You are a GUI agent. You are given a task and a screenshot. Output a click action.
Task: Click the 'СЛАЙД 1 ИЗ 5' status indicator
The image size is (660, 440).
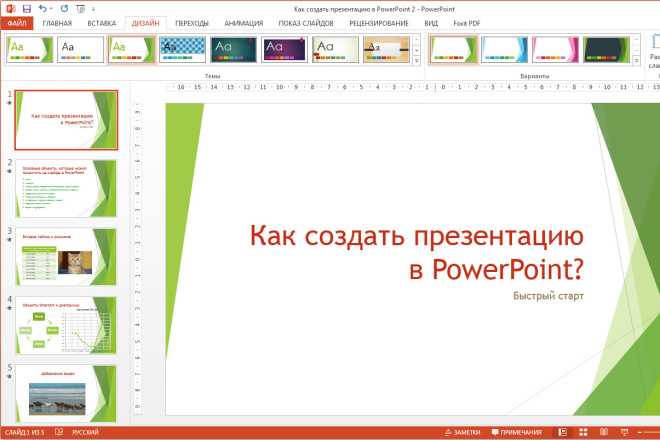point(24,432)
